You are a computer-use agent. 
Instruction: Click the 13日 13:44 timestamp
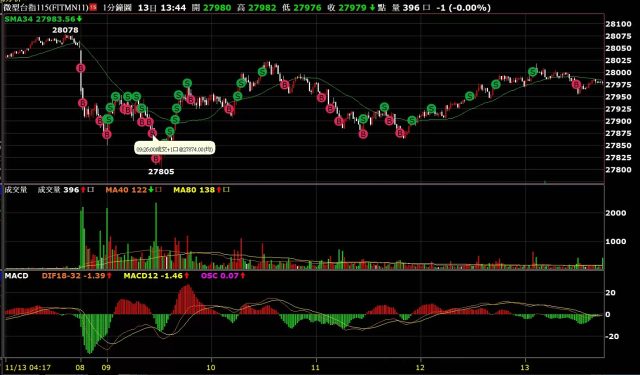pyautogui.click(x=162, y=7)
